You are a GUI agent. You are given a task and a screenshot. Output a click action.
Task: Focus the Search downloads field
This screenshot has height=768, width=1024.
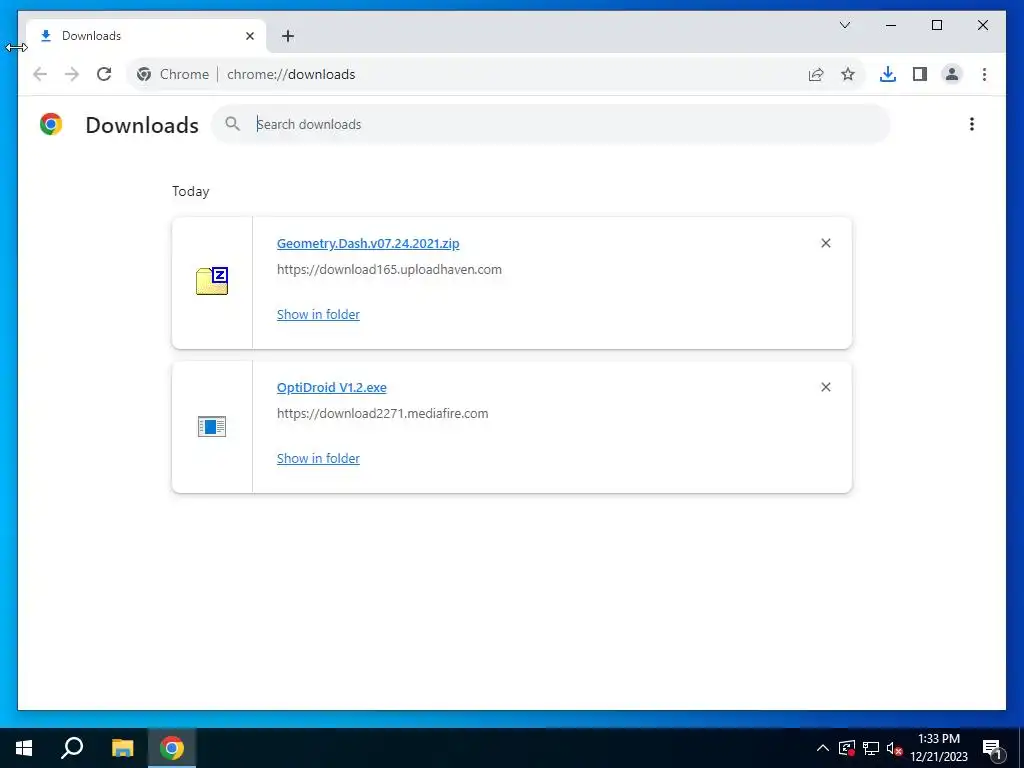click(x=551, y=124)
